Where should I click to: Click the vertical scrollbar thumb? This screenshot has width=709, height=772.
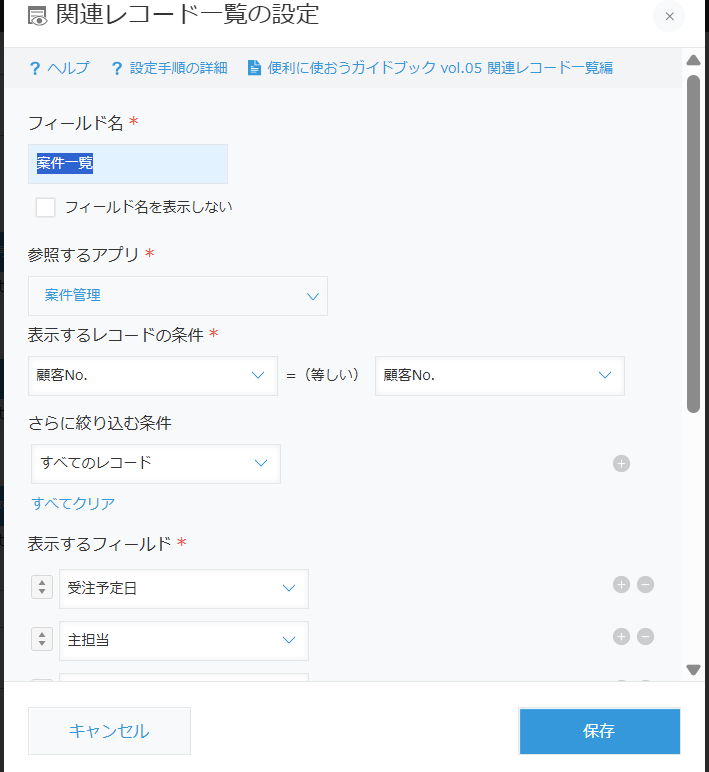click(693, 244)
